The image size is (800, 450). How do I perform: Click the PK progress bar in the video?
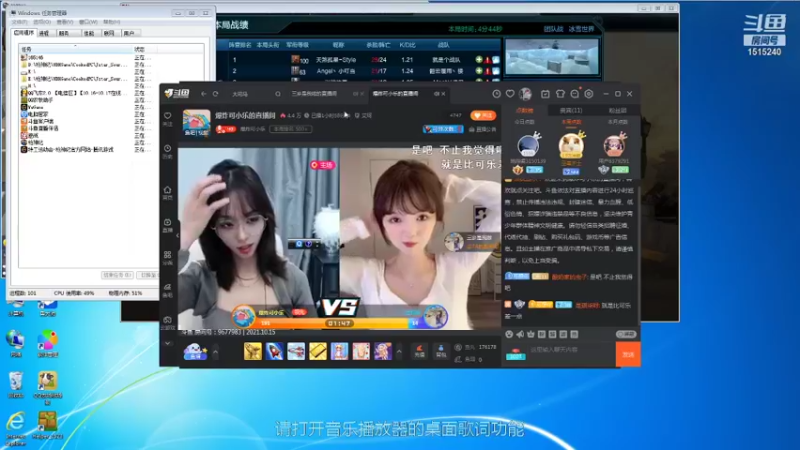tap(339, 323)
